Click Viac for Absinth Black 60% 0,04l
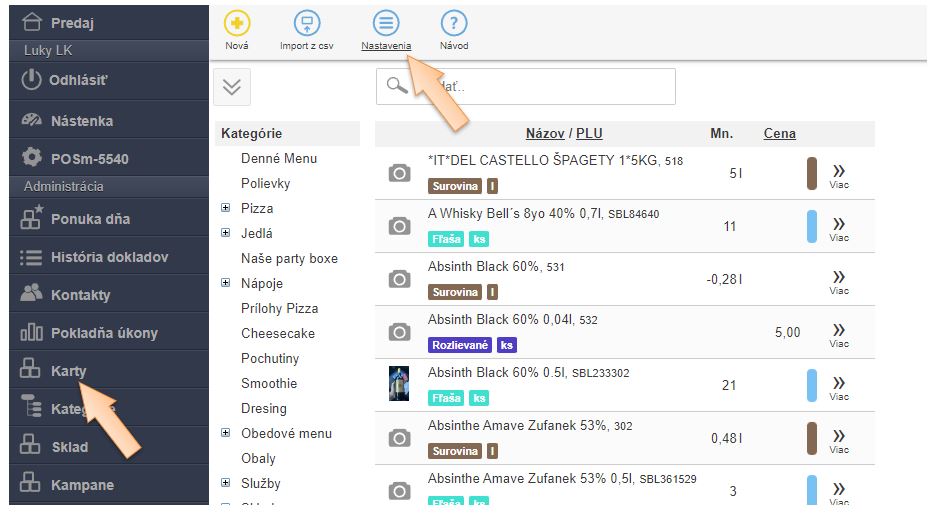The image size is (934, 520). 838,333
